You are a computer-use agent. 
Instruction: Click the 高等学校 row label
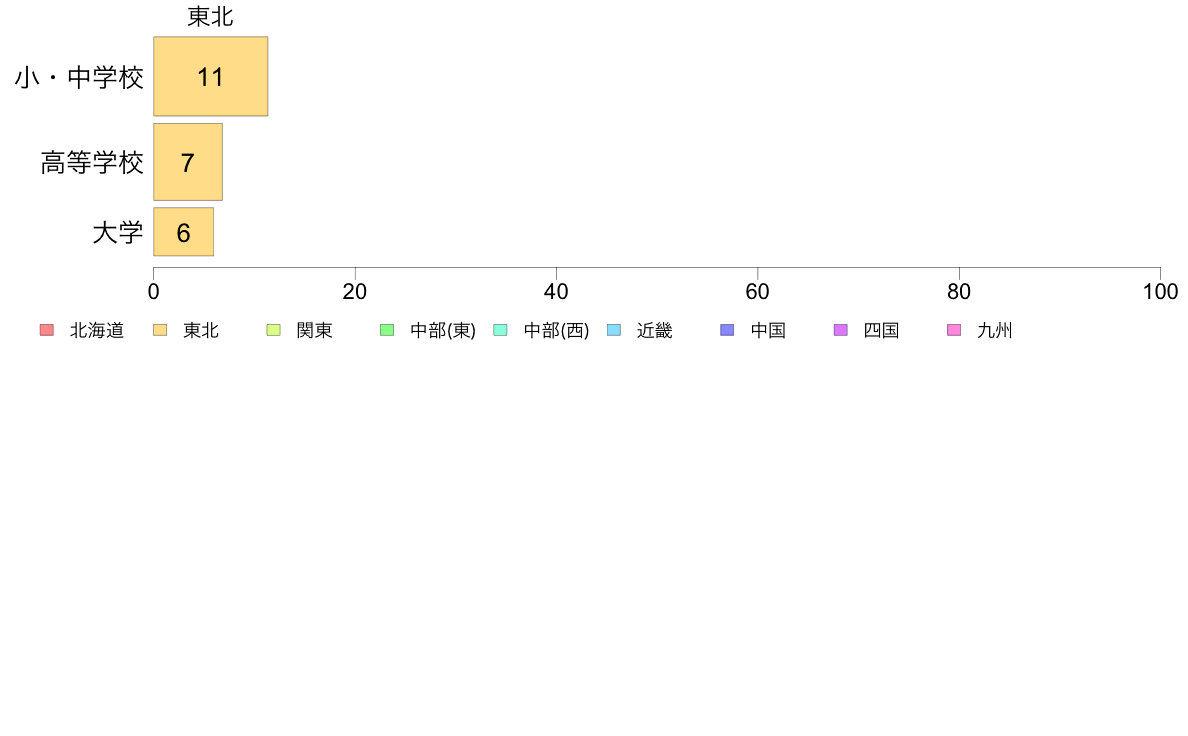[x=92, y=162]
